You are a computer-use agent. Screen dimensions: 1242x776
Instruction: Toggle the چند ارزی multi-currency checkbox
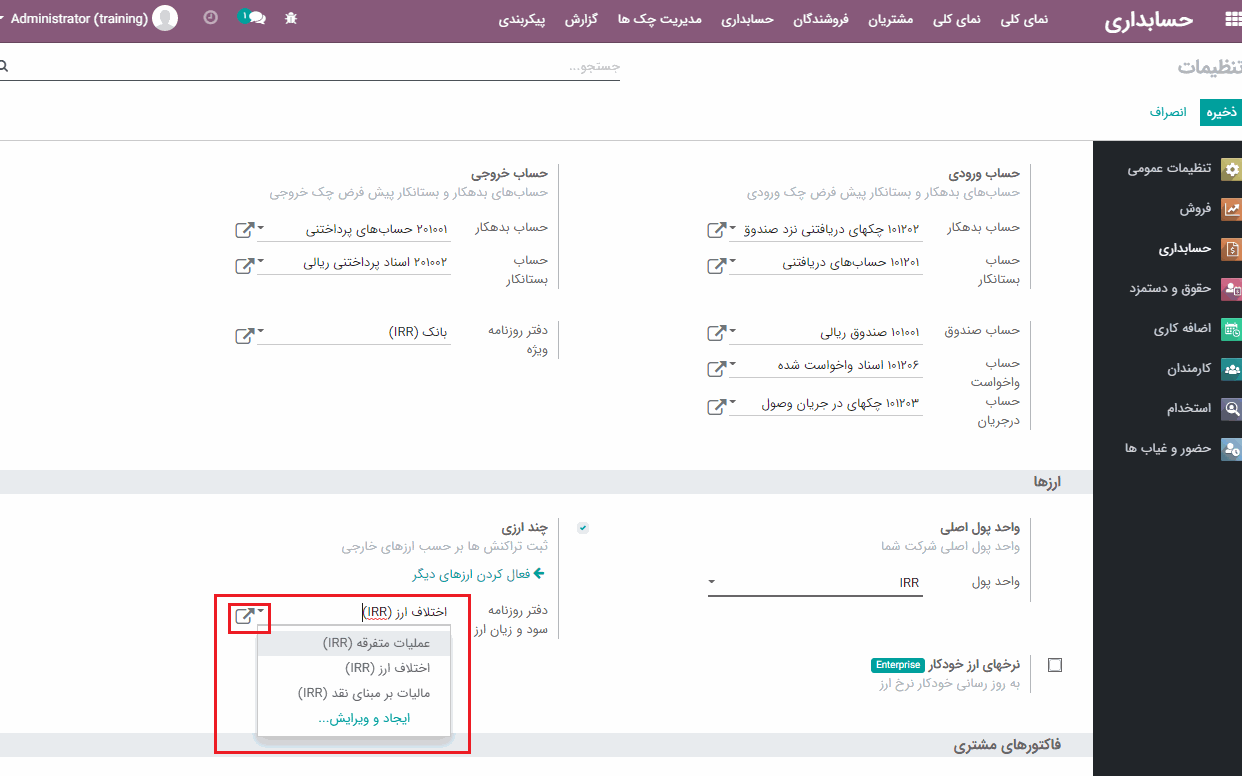click(583, 528)
